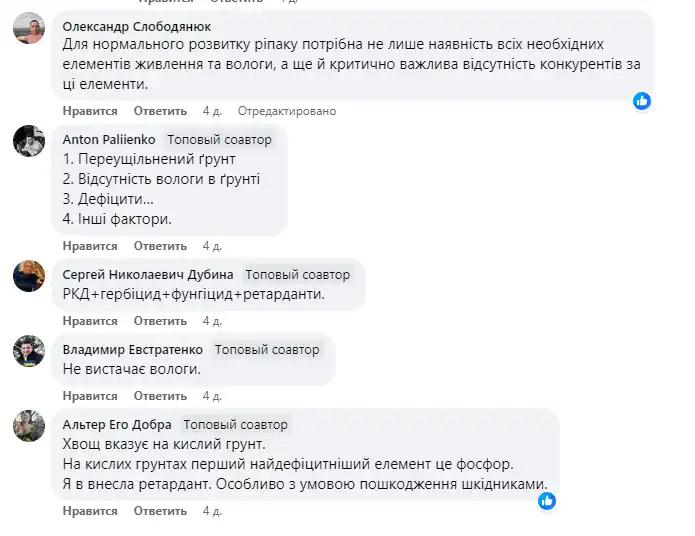Viewport: 695px width, 536px height.
Task: Click Anton Paliienko's avatar
Action: point(29,141)
